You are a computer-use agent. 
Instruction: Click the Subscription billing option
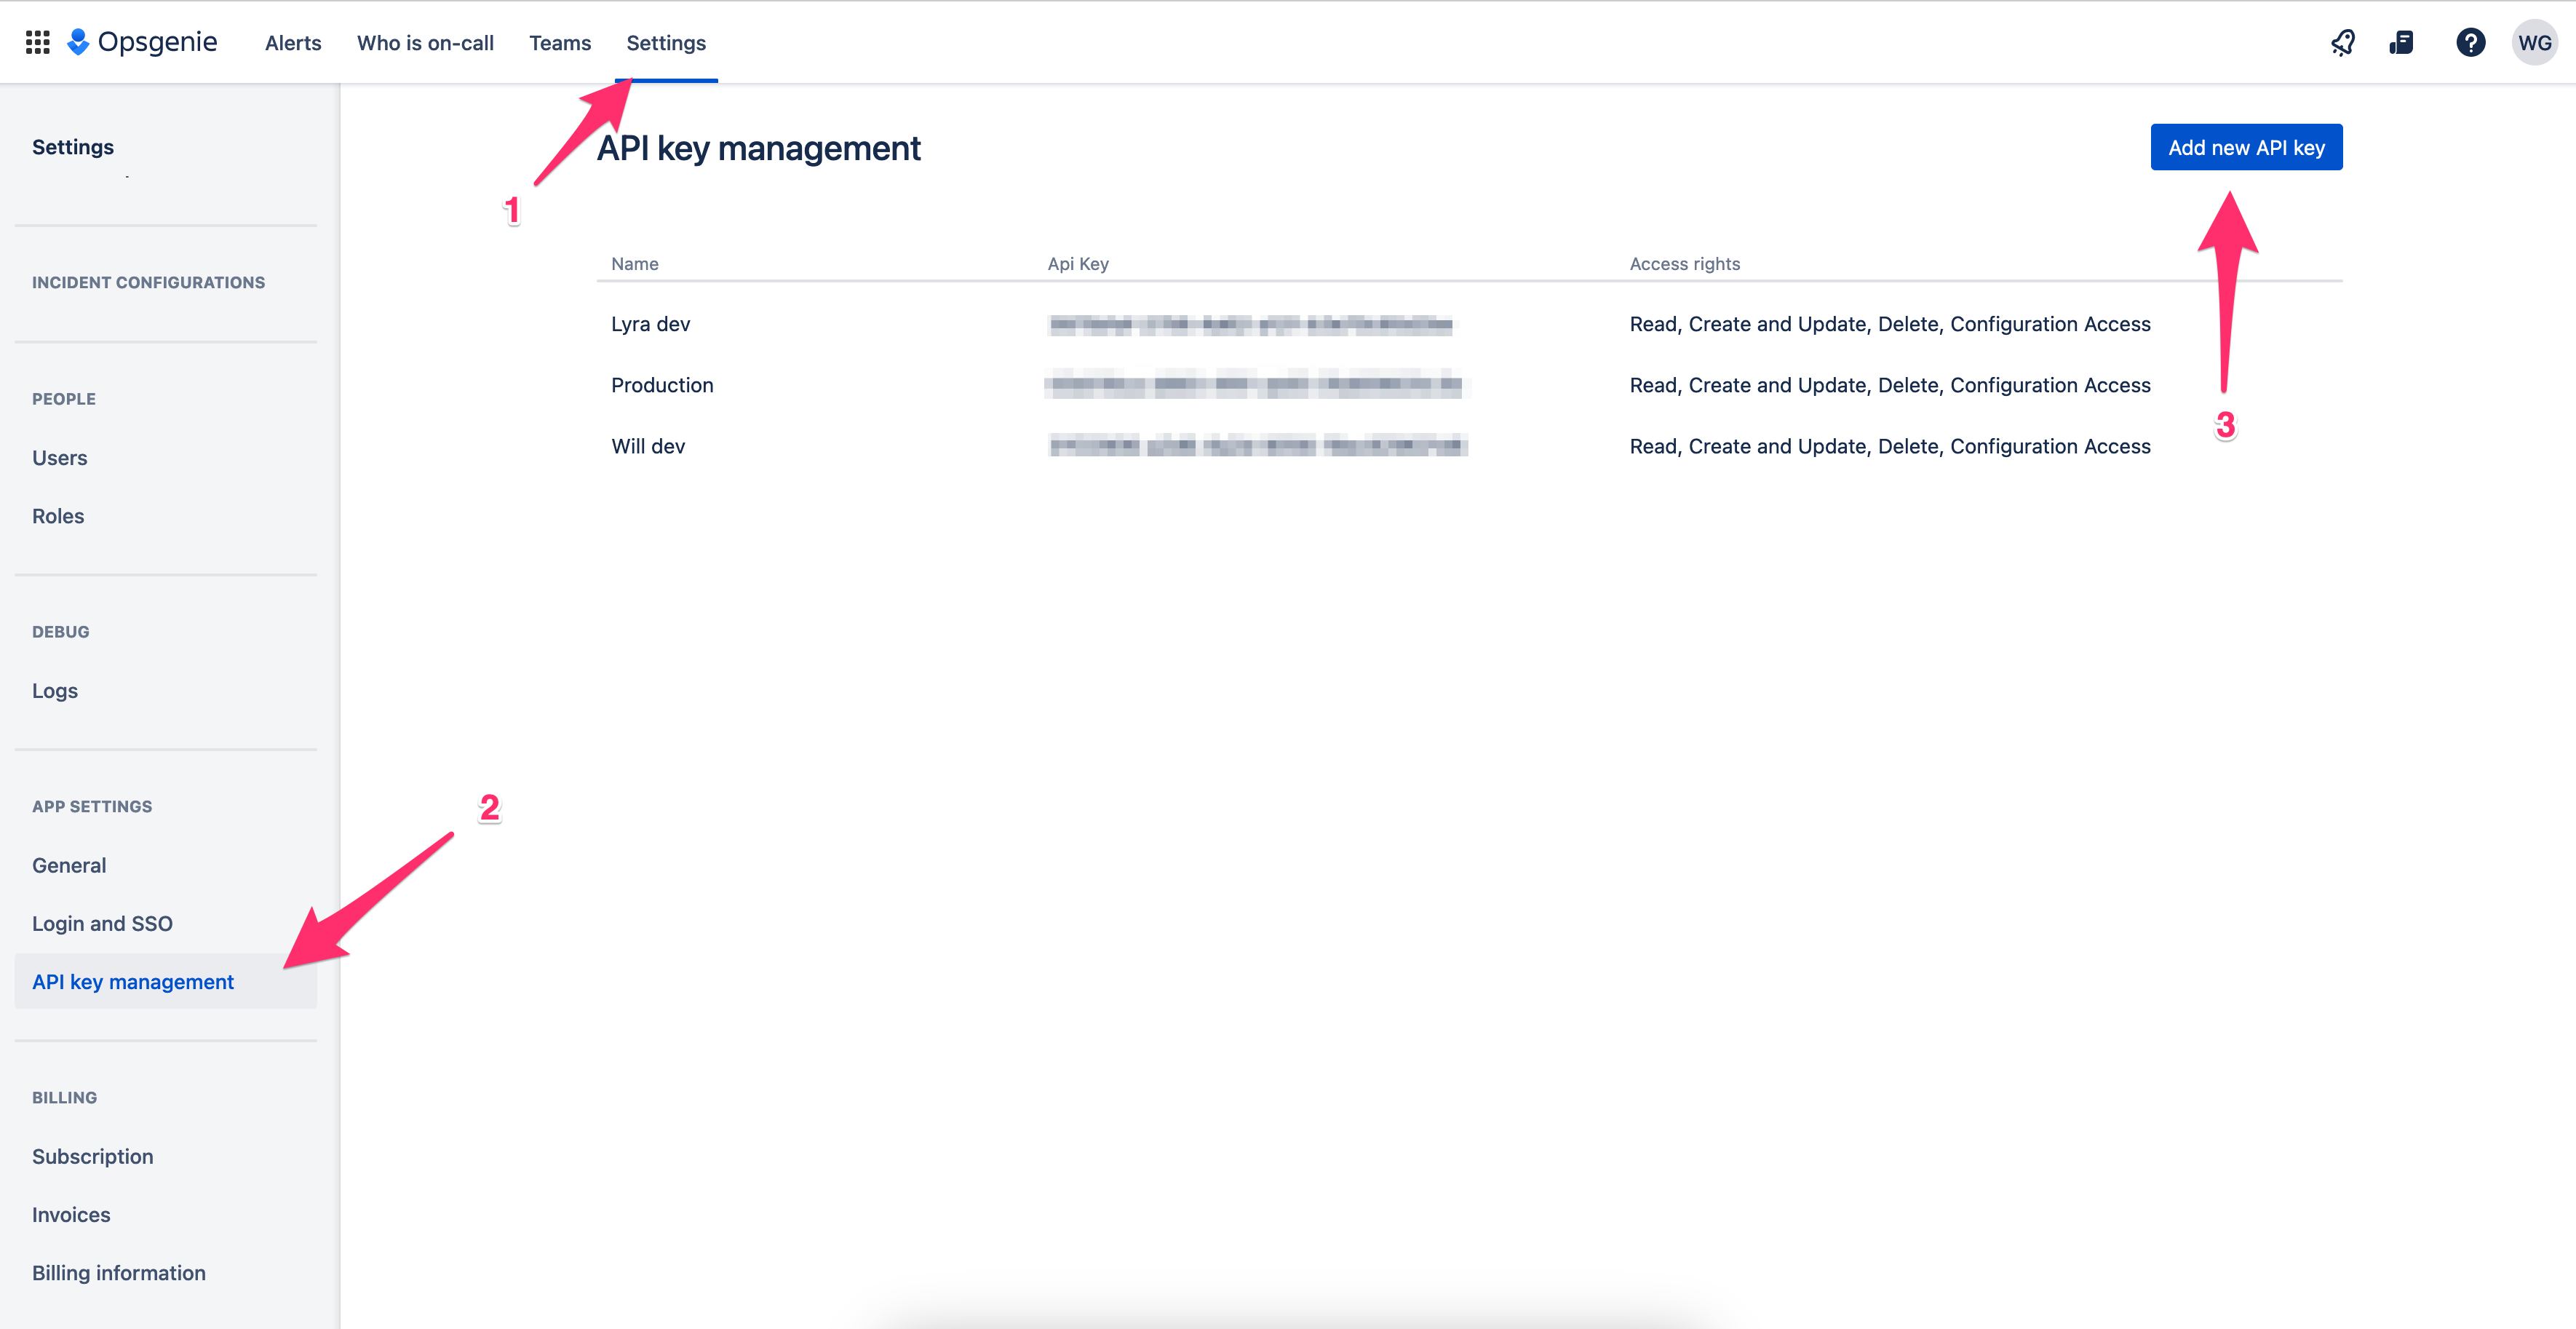[x=93, y=1156]
